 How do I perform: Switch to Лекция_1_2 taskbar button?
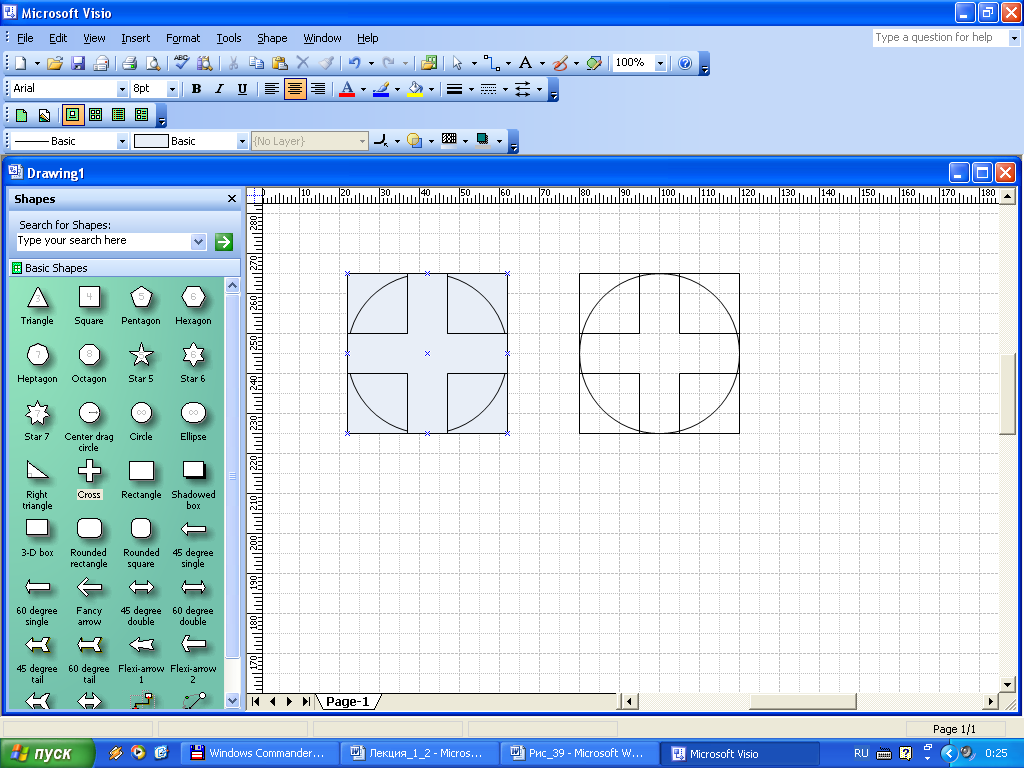tap(421, 753)
